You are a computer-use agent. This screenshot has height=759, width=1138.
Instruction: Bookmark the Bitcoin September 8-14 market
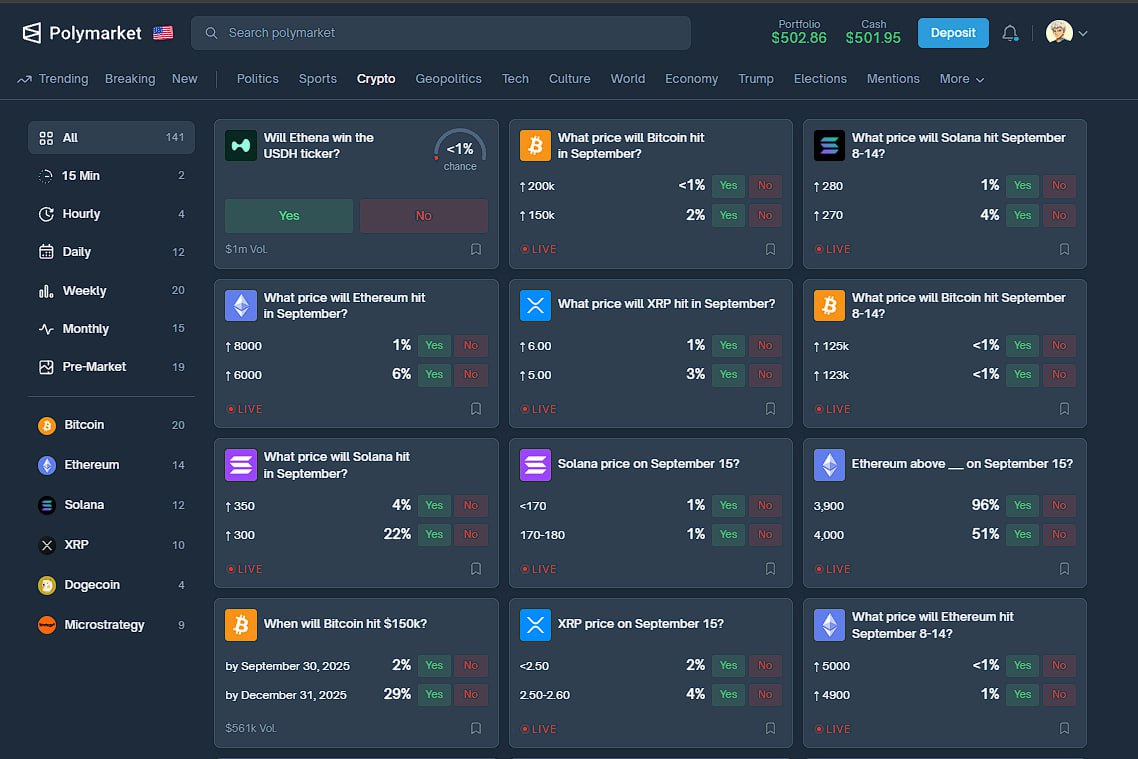coord(1065,409)
